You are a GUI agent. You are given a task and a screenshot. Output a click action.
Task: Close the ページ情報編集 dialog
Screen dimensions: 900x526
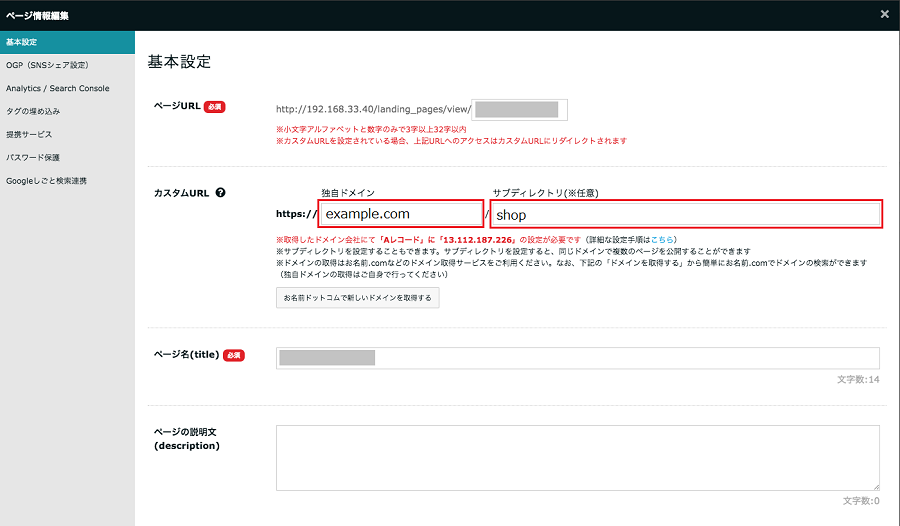tap(884, 14)
